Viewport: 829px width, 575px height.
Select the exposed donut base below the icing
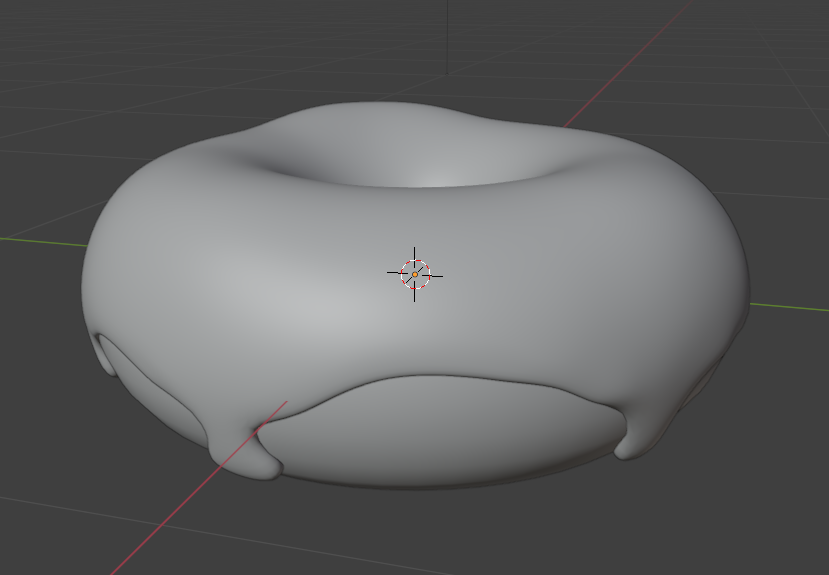pyautogui.click(x=439, y=433)
